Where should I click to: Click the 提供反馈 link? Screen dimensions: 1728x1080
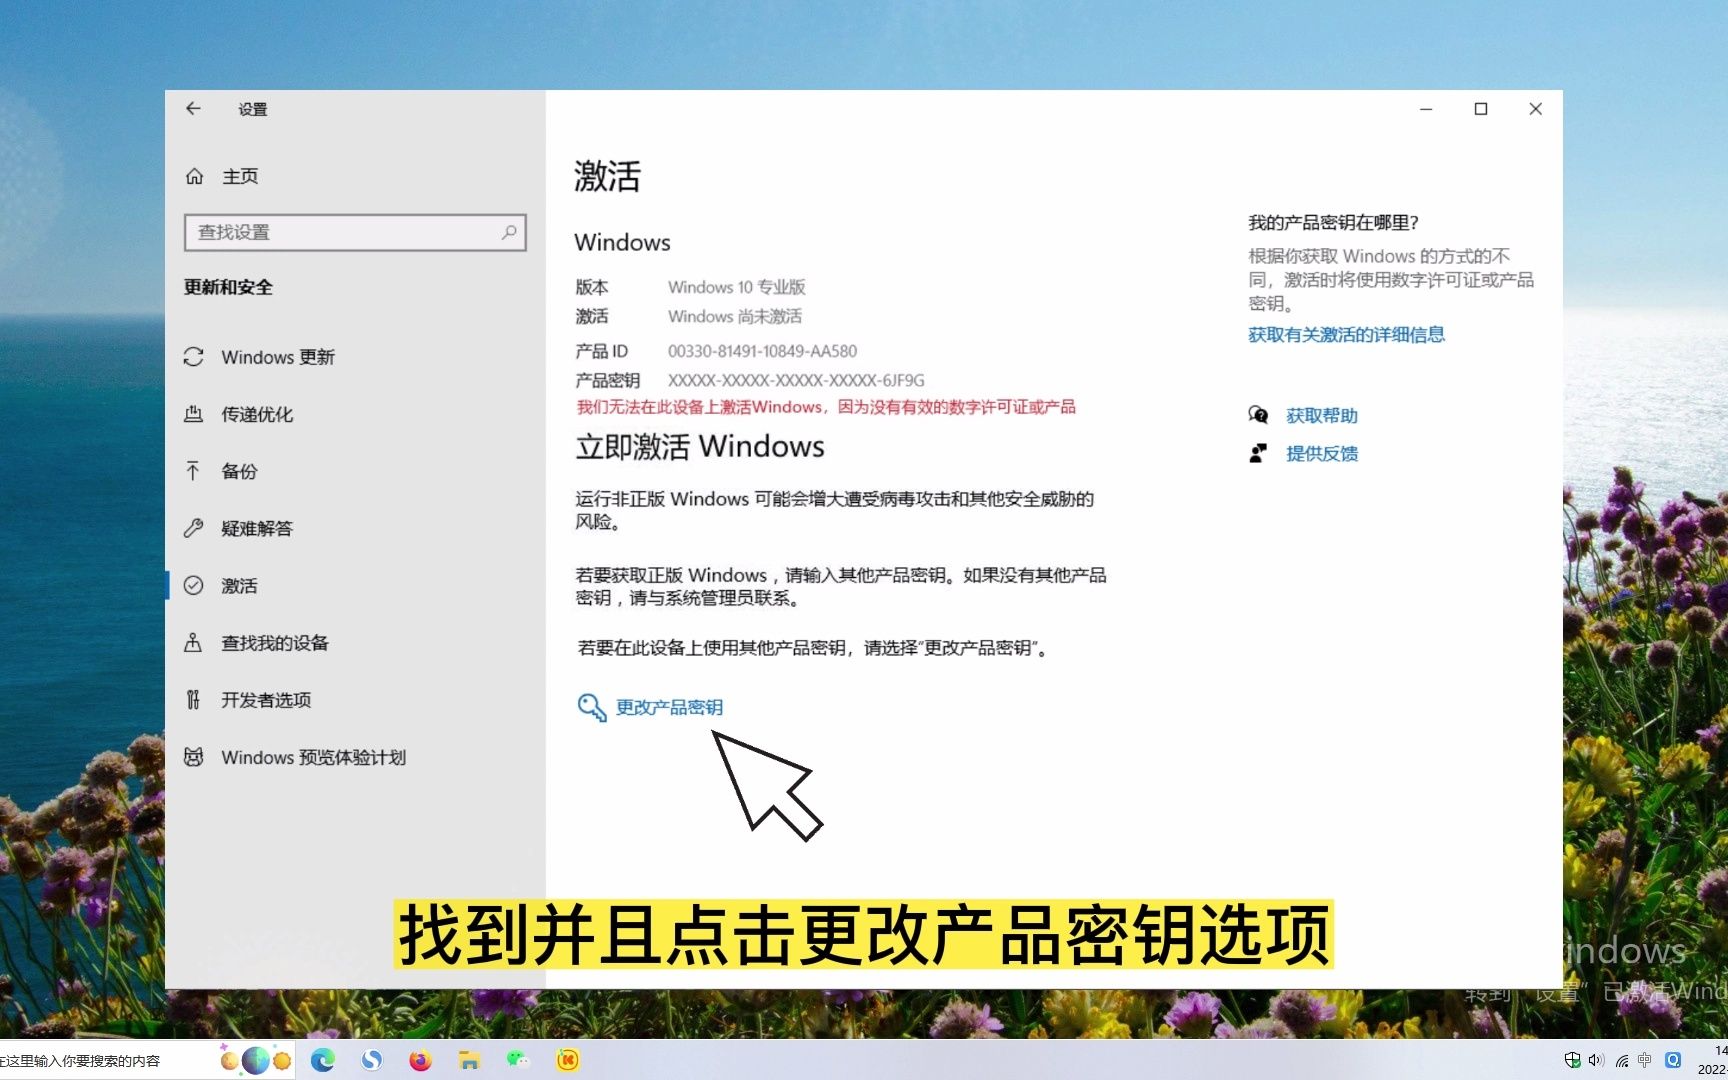pyautogui.click(x=1321, y=453)
